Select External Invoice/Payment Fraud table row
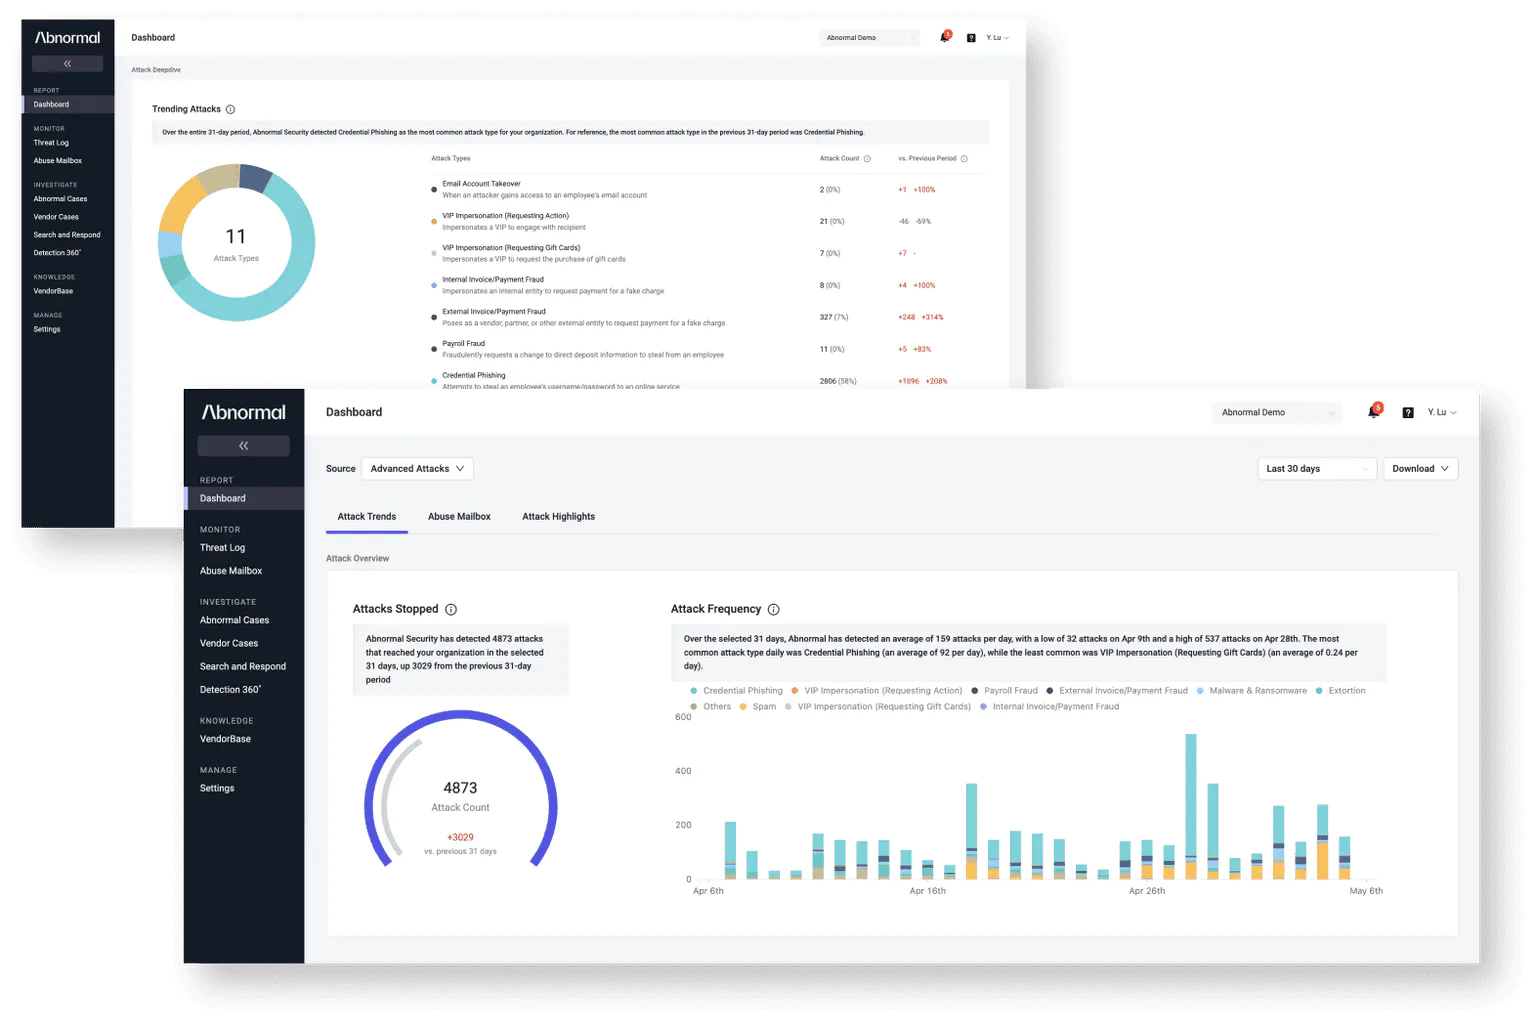The width and height of the screenshot is (1536, 1022). 710,317
